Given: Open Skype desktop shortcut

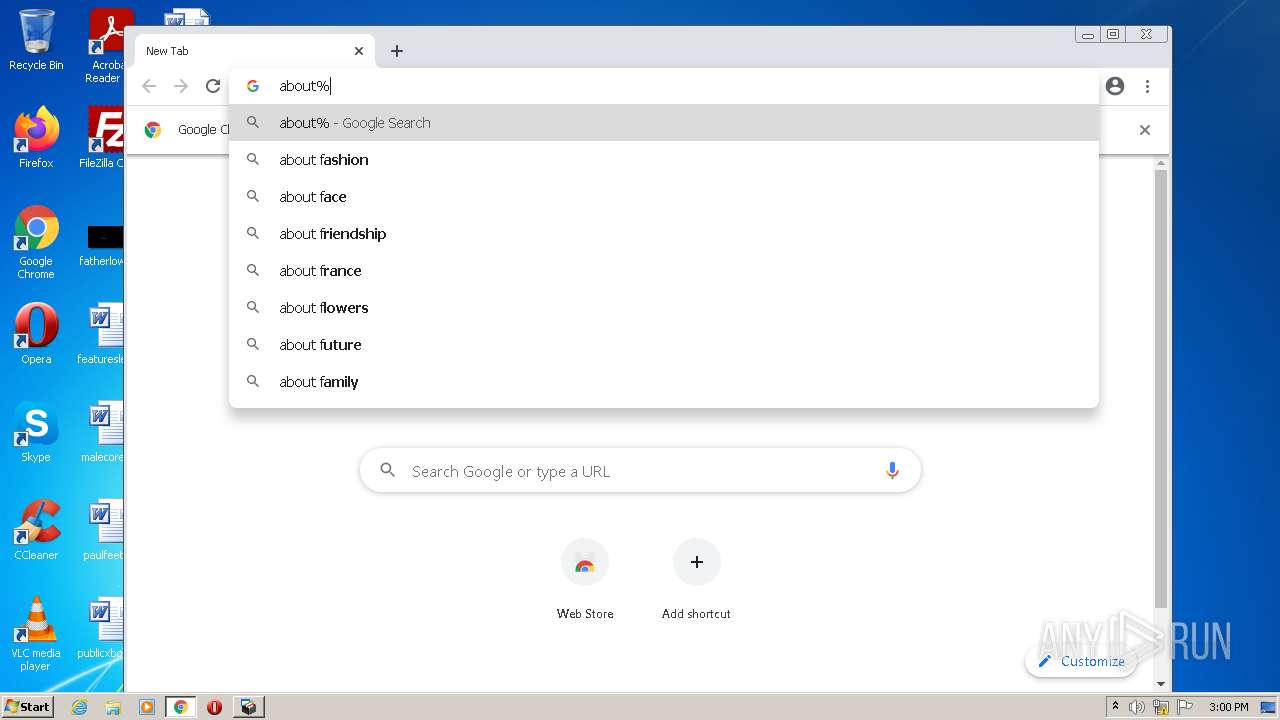Looking at the screenshot, I should (36, 431).
